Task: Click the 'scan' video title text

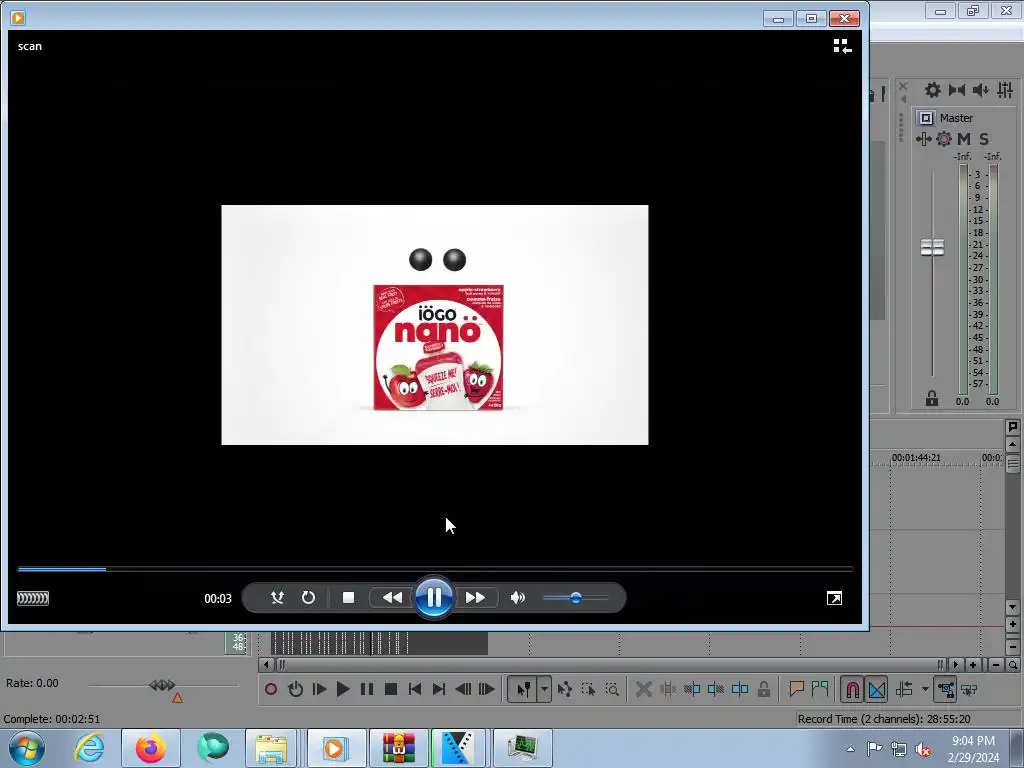Action: tap(29, 46)
